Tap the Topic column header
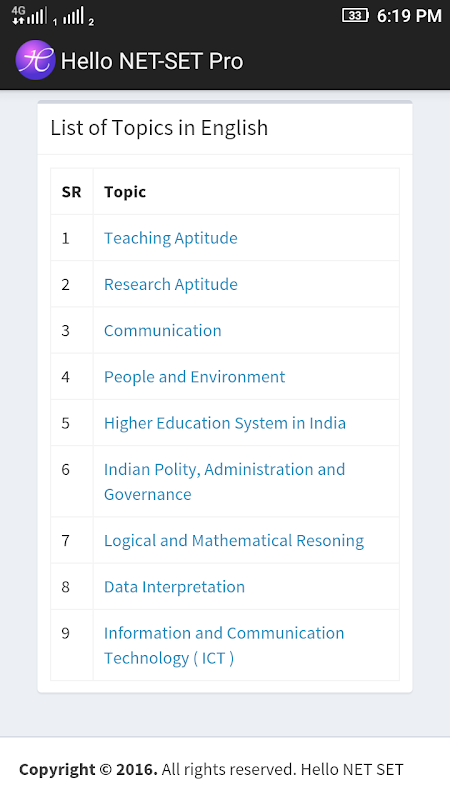Viewport: 450px width, 800px height. pos(125,192)
